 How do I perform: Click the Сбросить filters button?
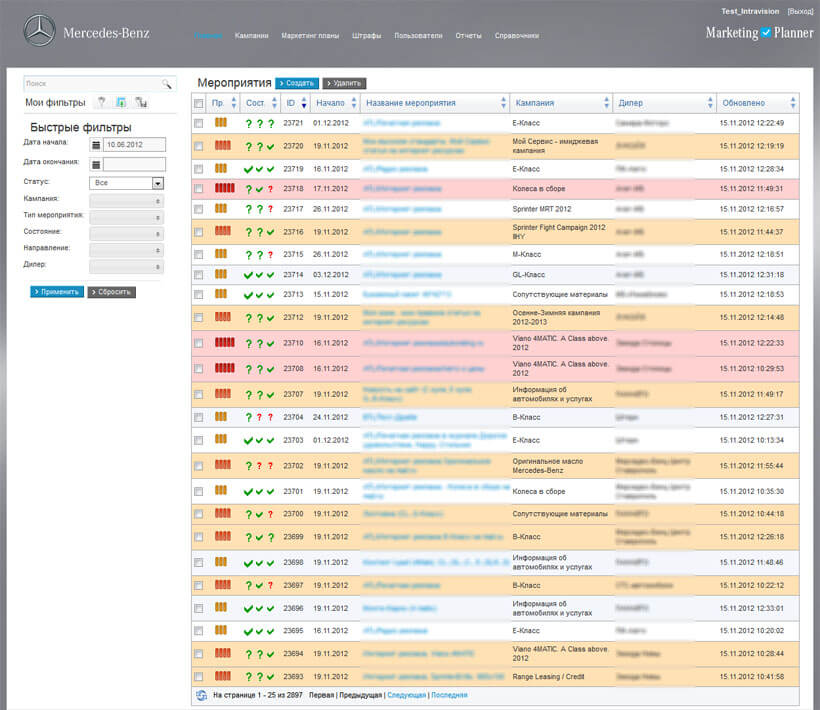[111, 292]
